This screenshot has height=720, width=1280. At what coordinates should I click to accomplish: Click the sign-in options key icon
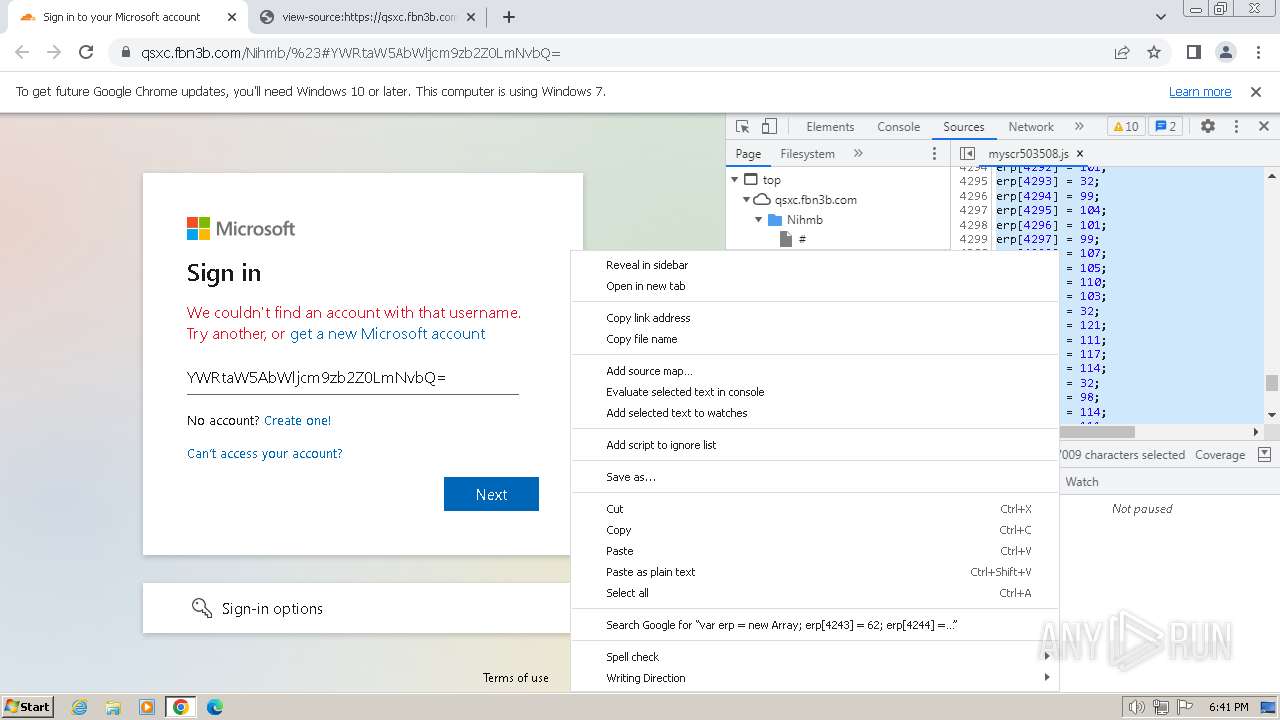[x=202, y=608]
